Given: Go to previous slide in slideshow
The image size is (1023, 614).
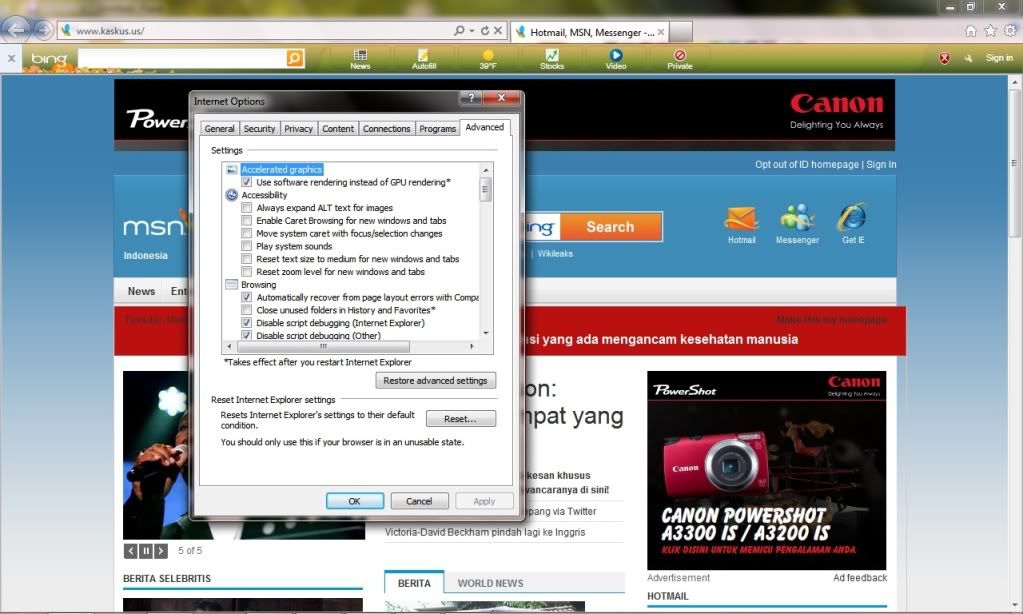Looking at the screenshot, I should tap(130, 551).
